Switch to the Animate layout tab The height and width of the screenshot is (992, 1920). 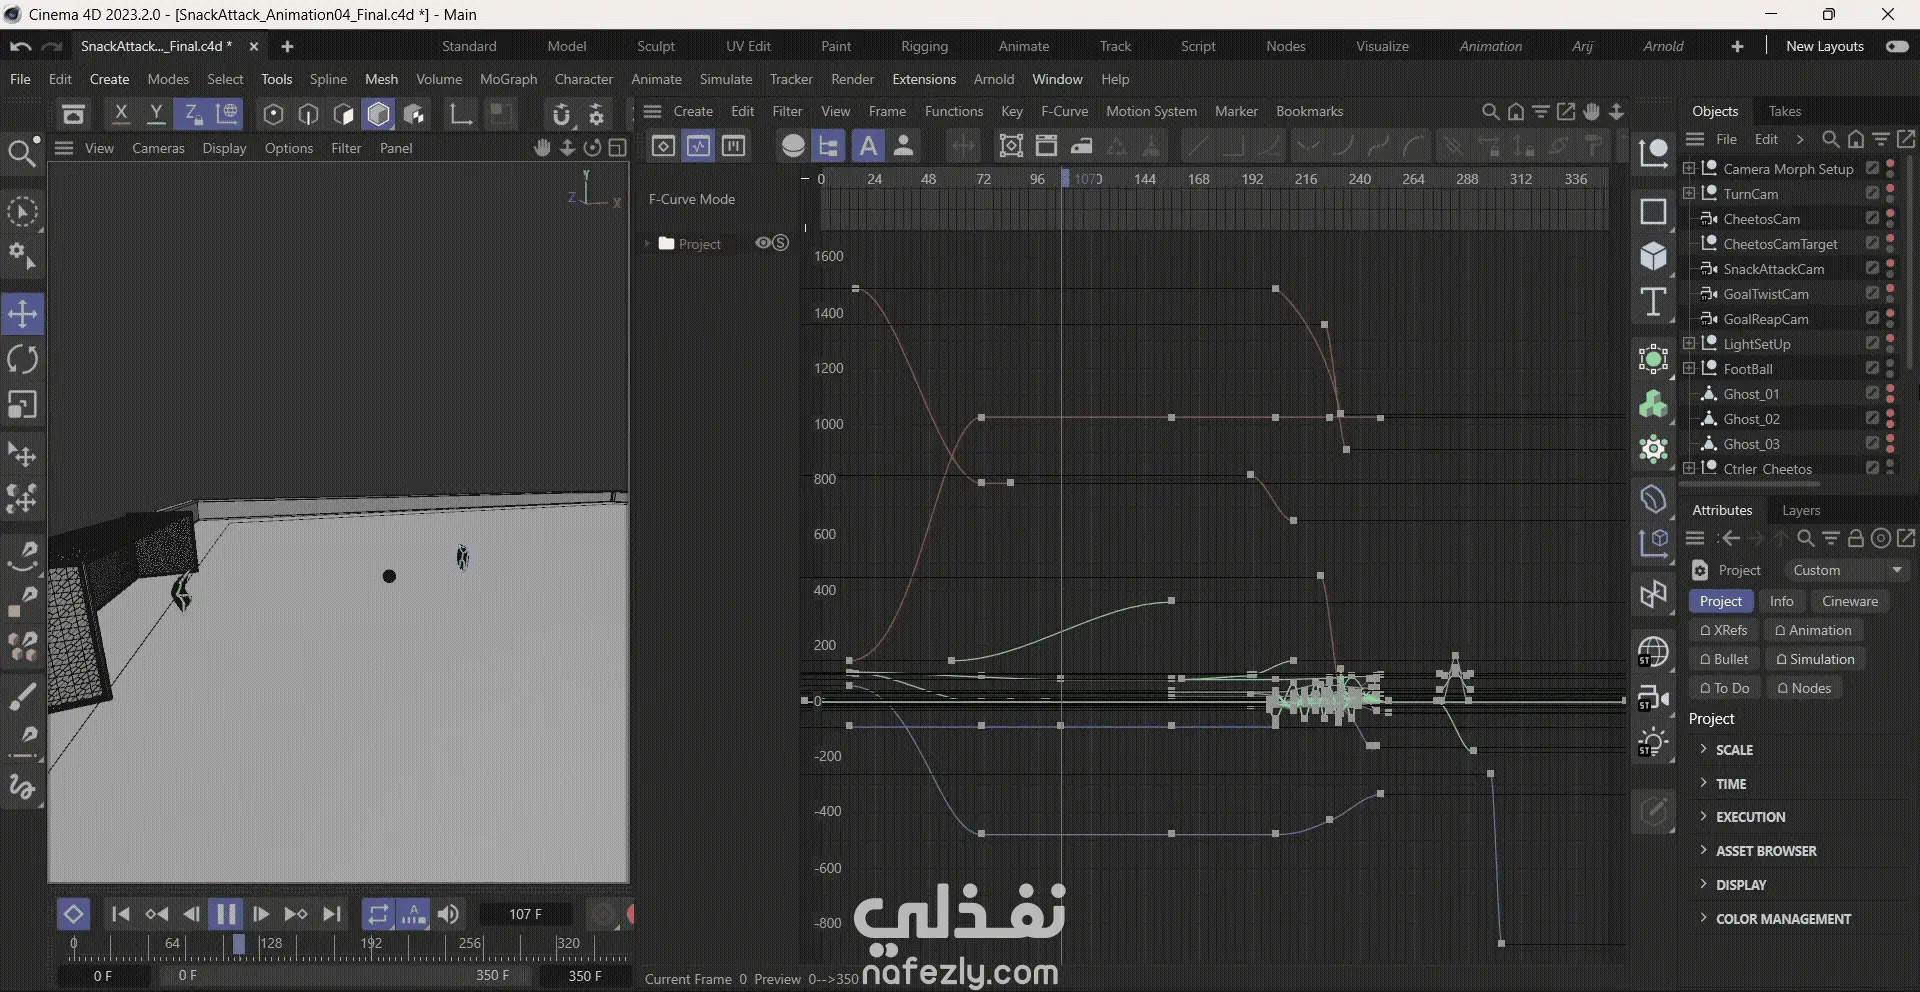pos(1023,47)
